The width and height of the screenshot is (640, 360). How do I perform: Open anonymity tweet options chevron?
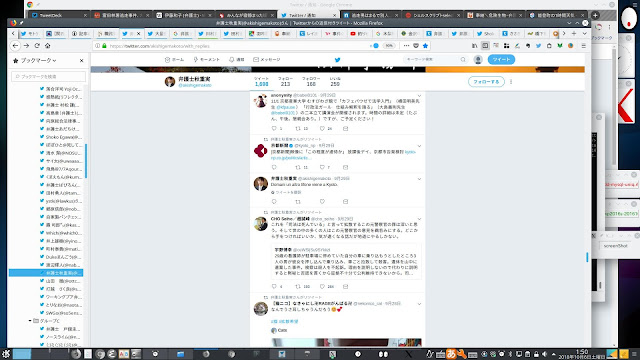pos(419,96)
